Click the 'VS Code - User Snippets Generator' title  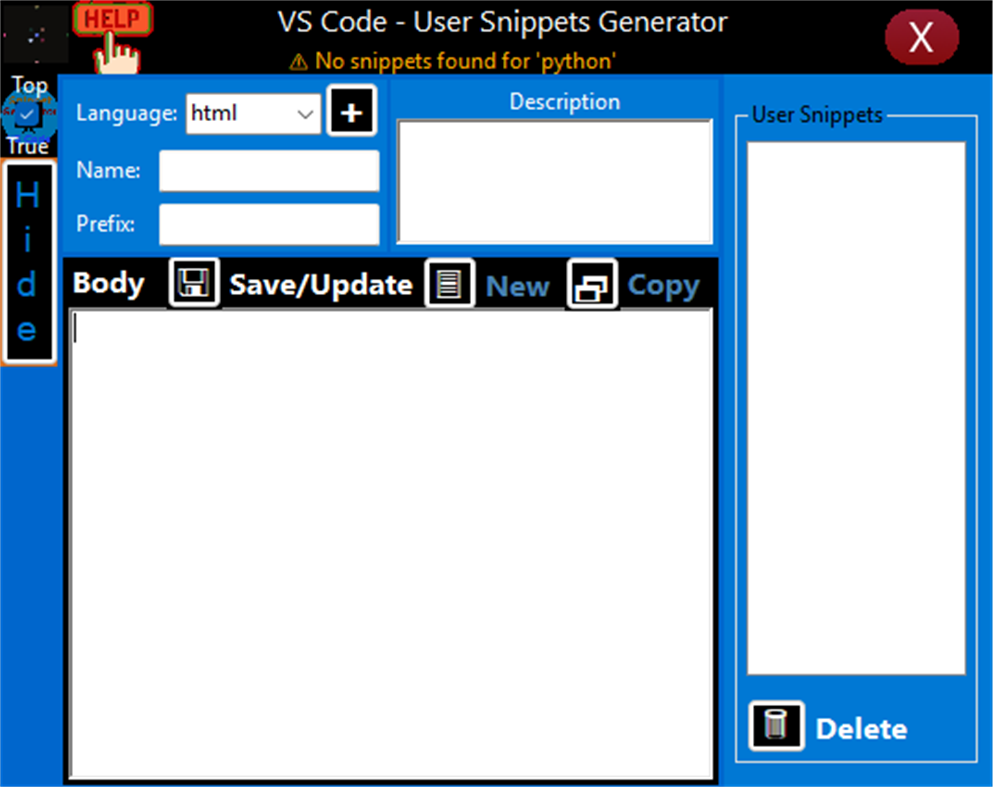click(502, 22)
